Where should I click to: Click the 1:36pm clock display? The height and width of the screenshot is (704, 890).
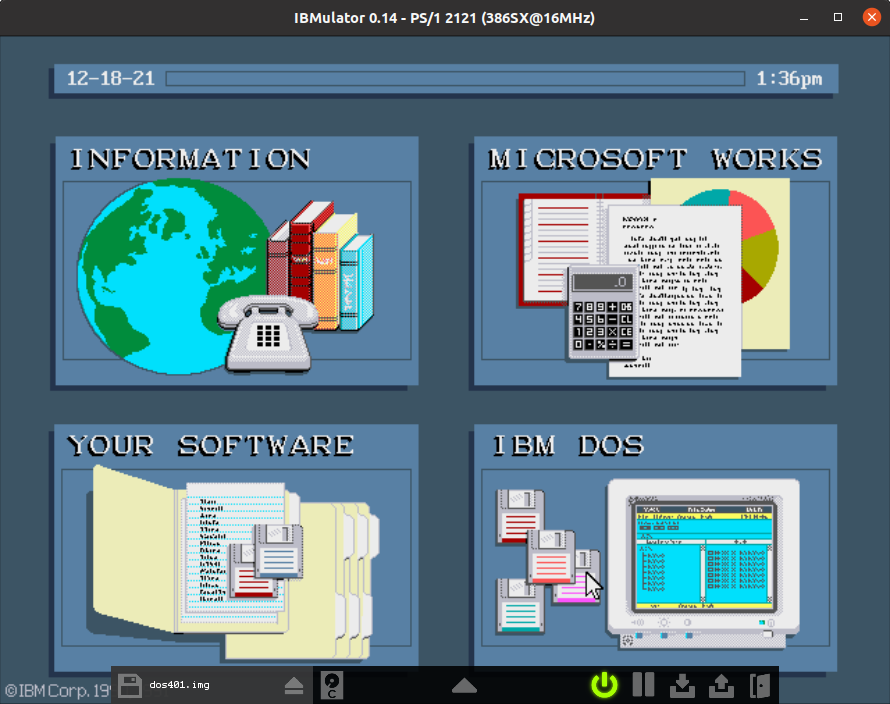(x=789, y=78)
